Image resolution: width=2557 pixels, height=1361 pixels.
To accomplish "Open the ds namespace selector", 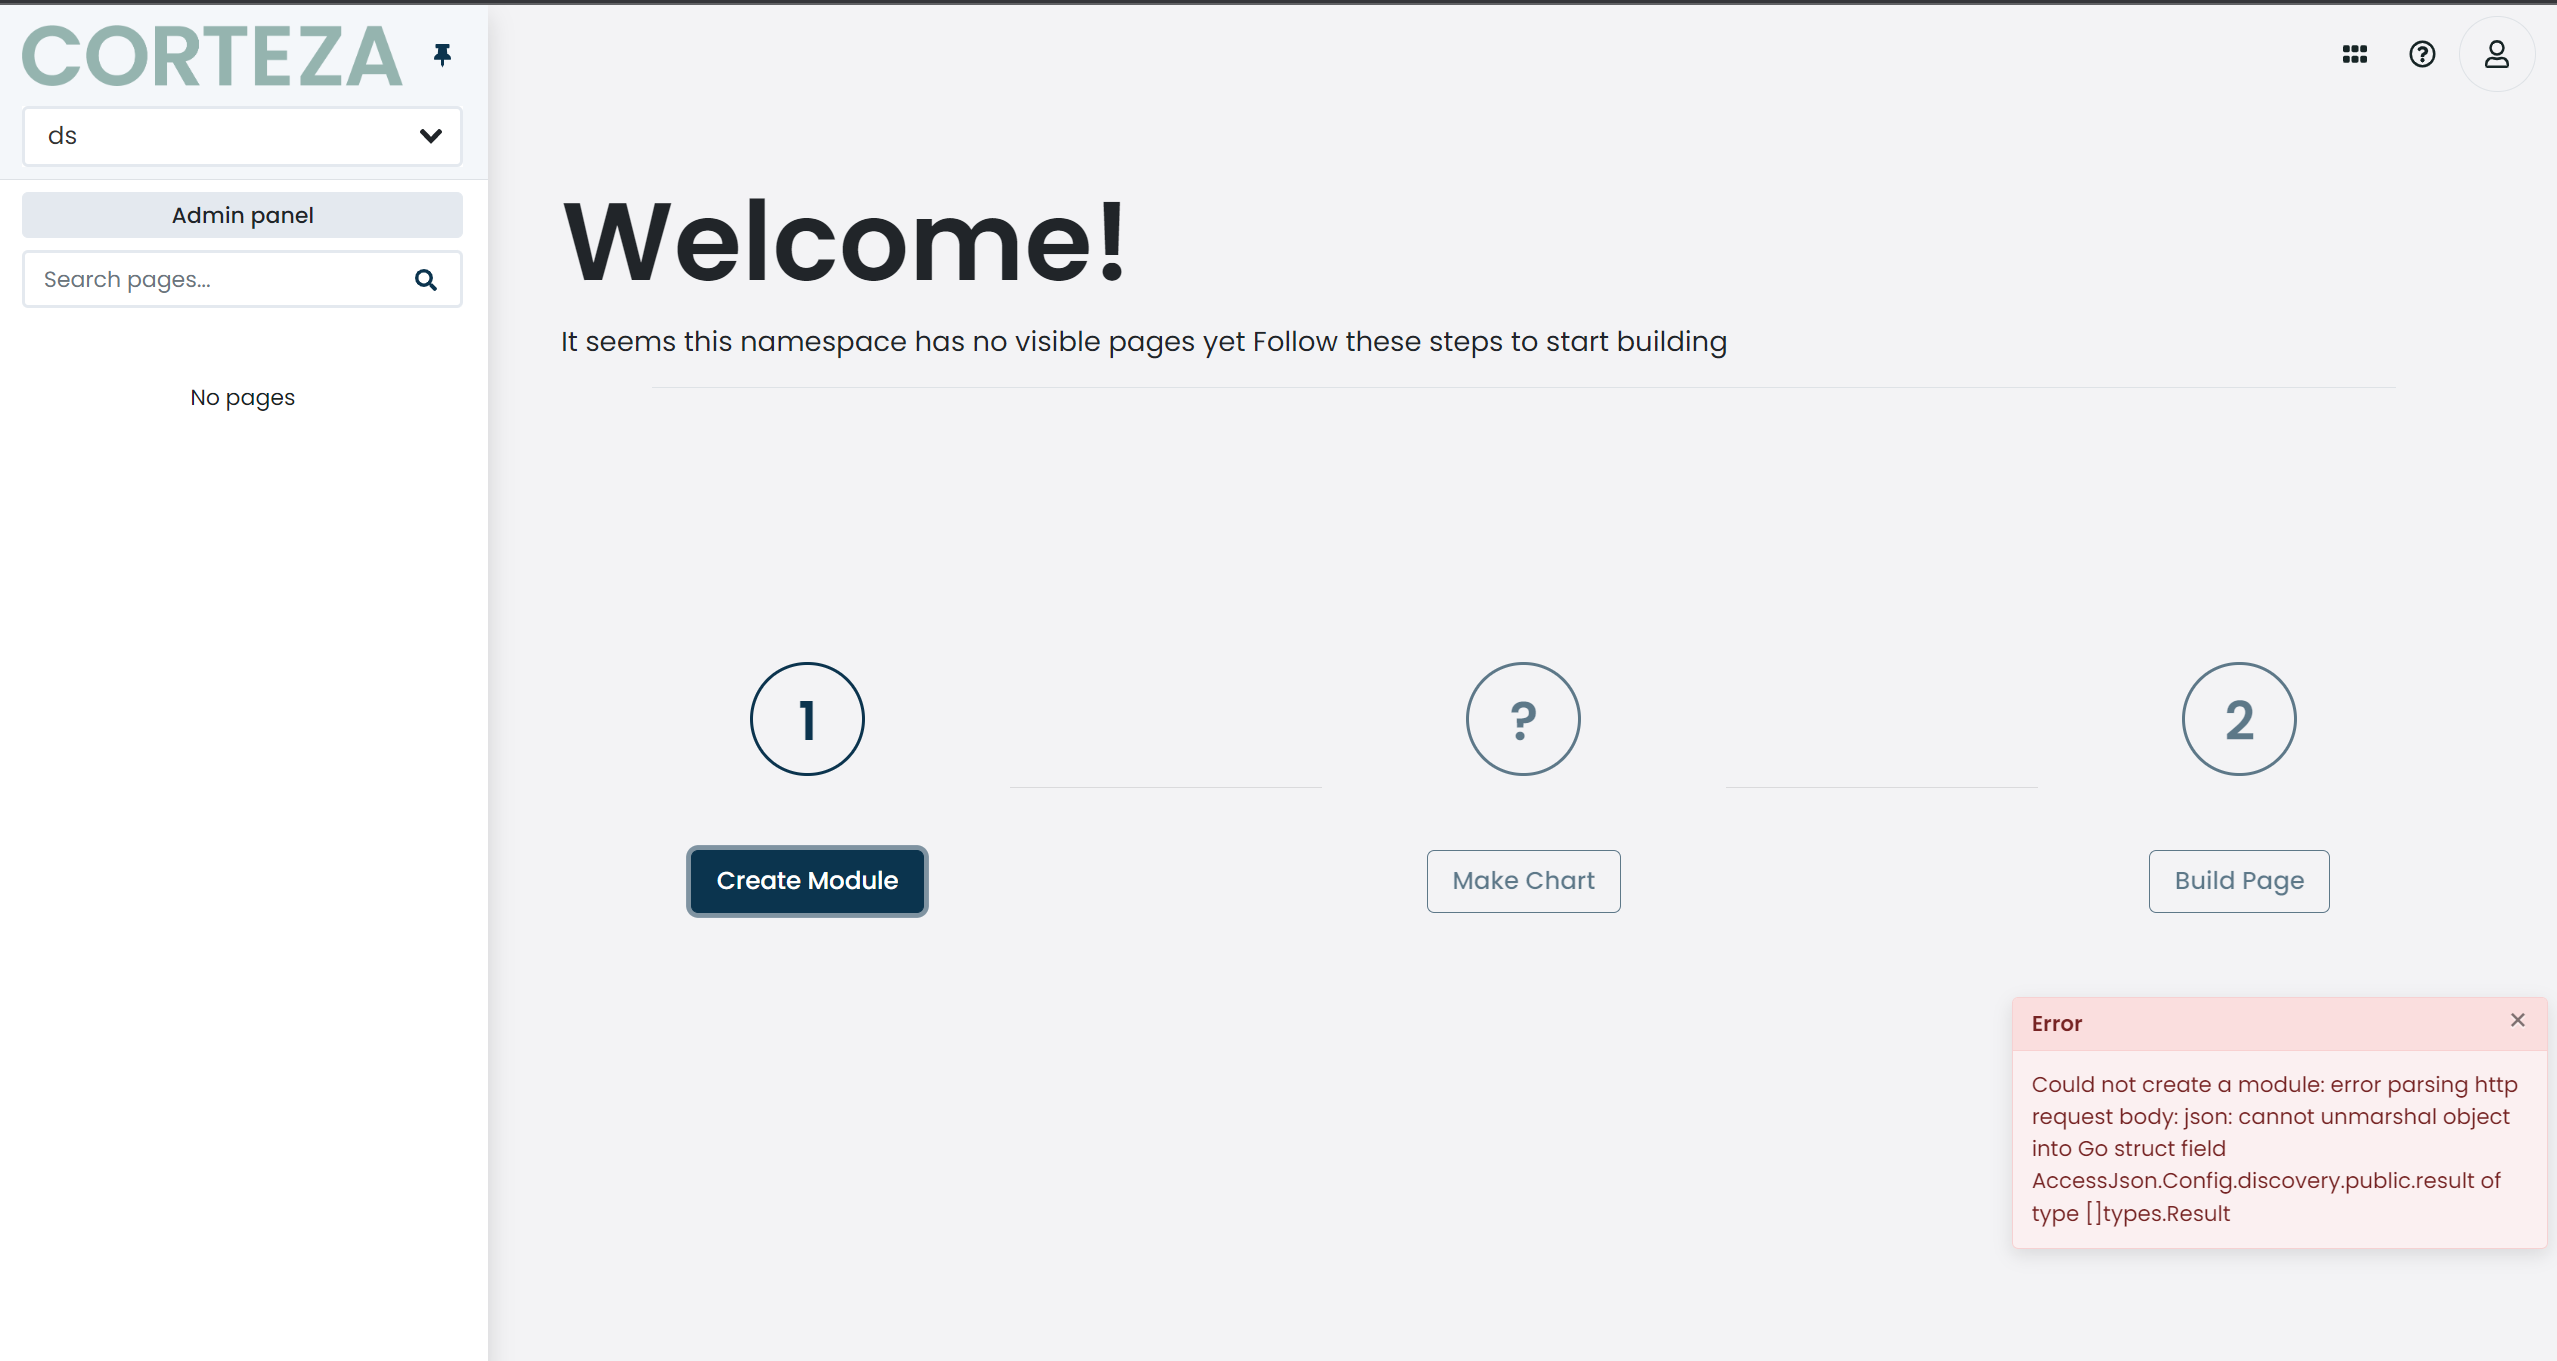I will 242,136.
